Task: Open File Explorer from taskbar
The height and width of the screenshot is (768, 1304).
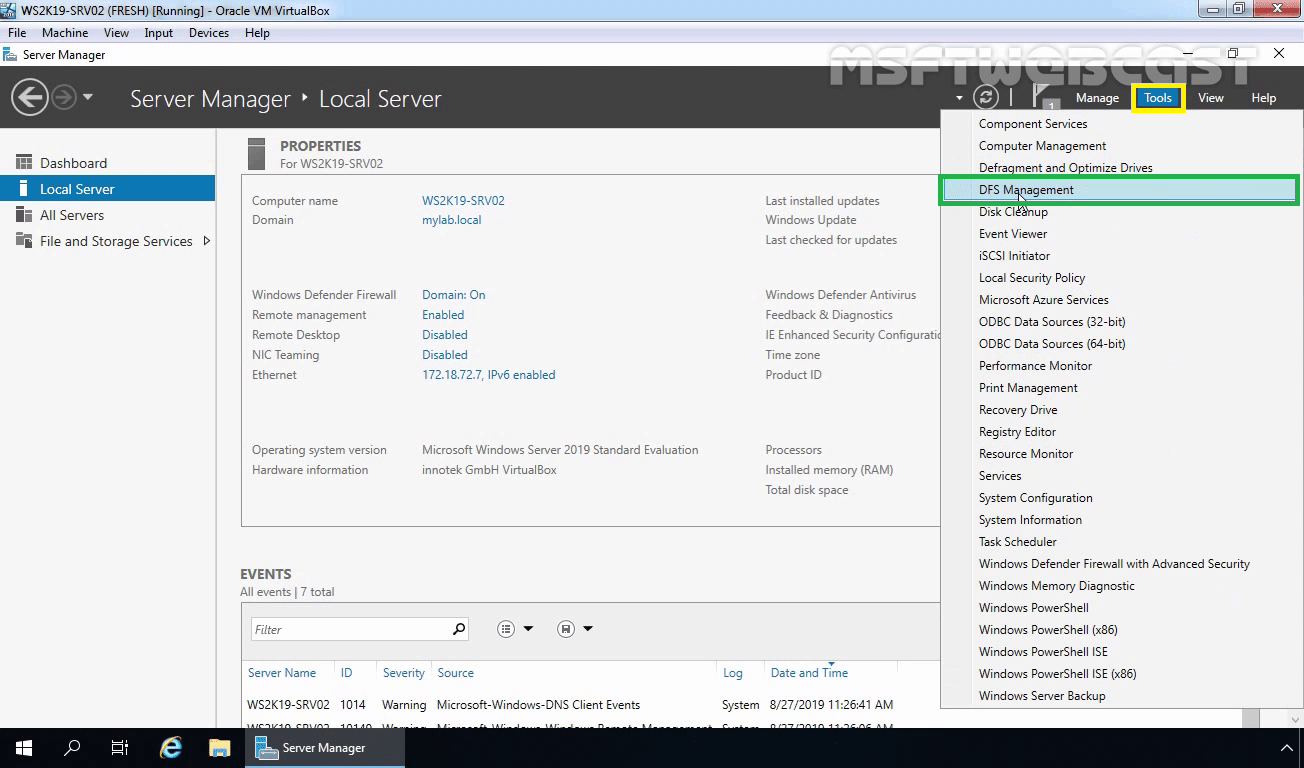Action: (220, 748)
